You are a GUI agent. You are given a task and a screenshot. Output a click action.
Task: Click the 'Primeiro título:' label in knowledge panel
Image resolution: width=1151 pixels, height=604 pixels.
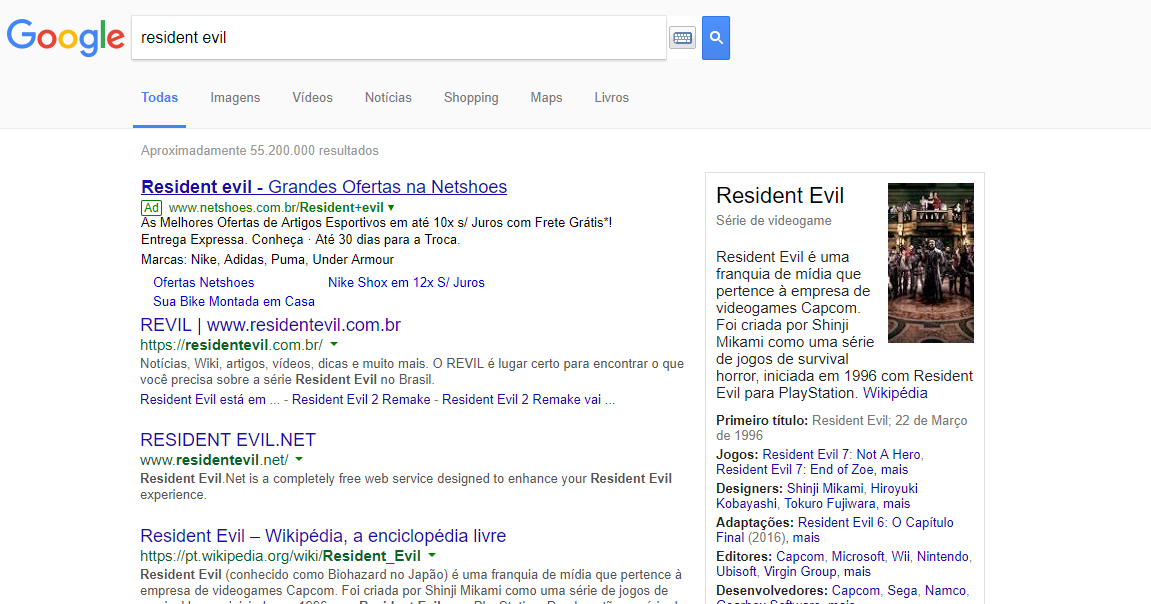pyautogui.click(x=762, y=421)
